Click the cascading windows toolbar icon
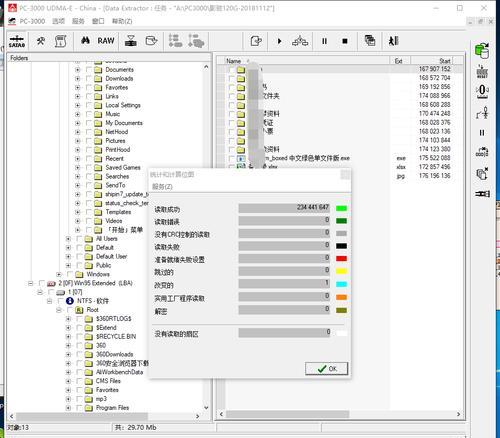 coord(370,41)
